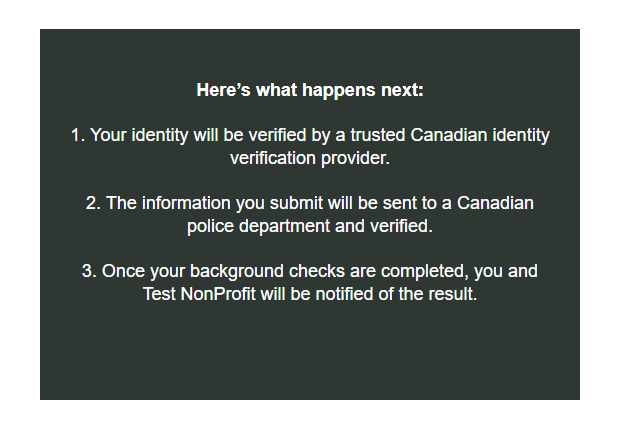Select step 3 about background checks
Screen dimensions: 618x432
tap(310, 283)
